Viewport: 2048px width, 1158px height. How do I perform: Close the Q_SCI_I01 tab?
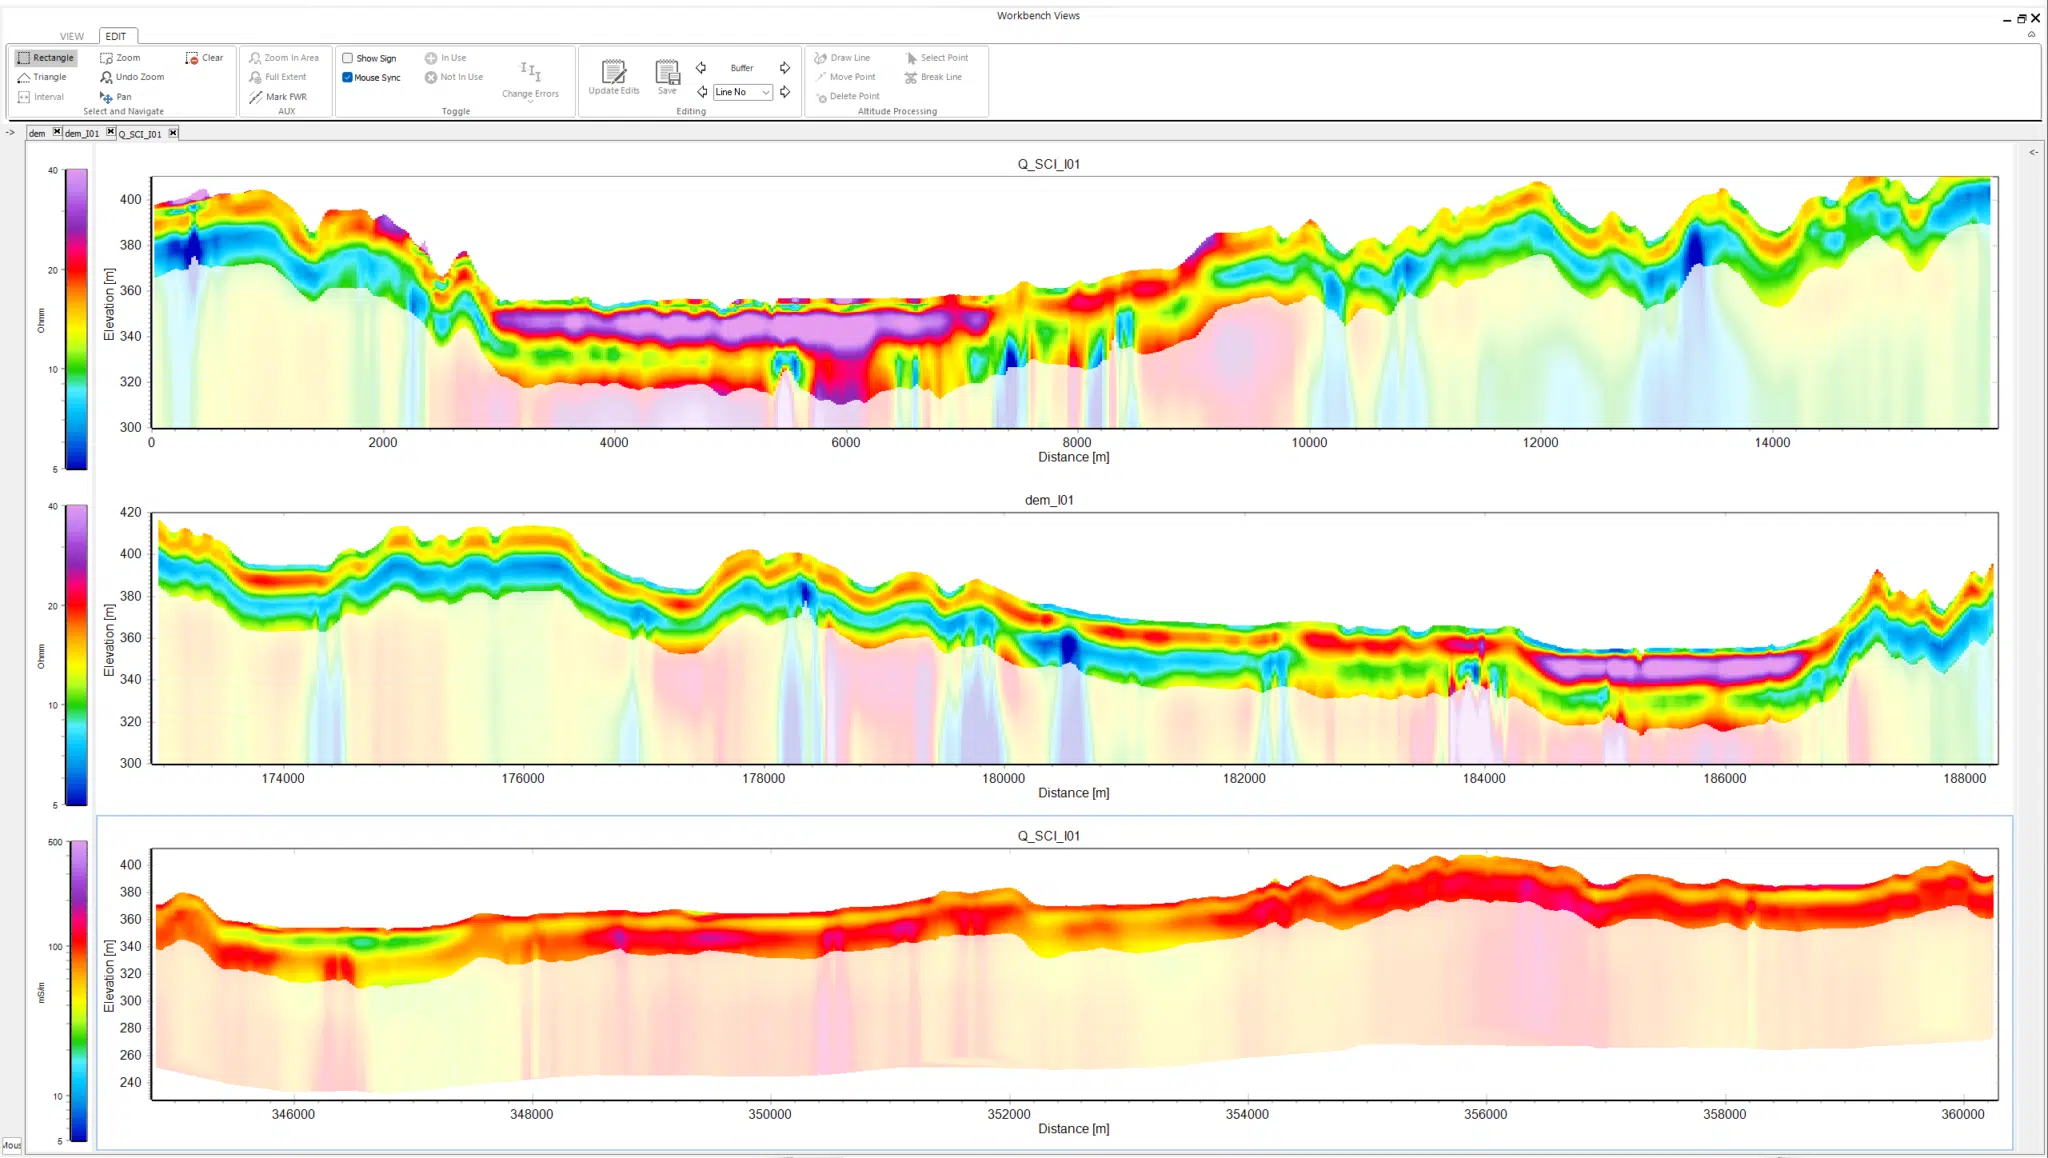point(173,133)
